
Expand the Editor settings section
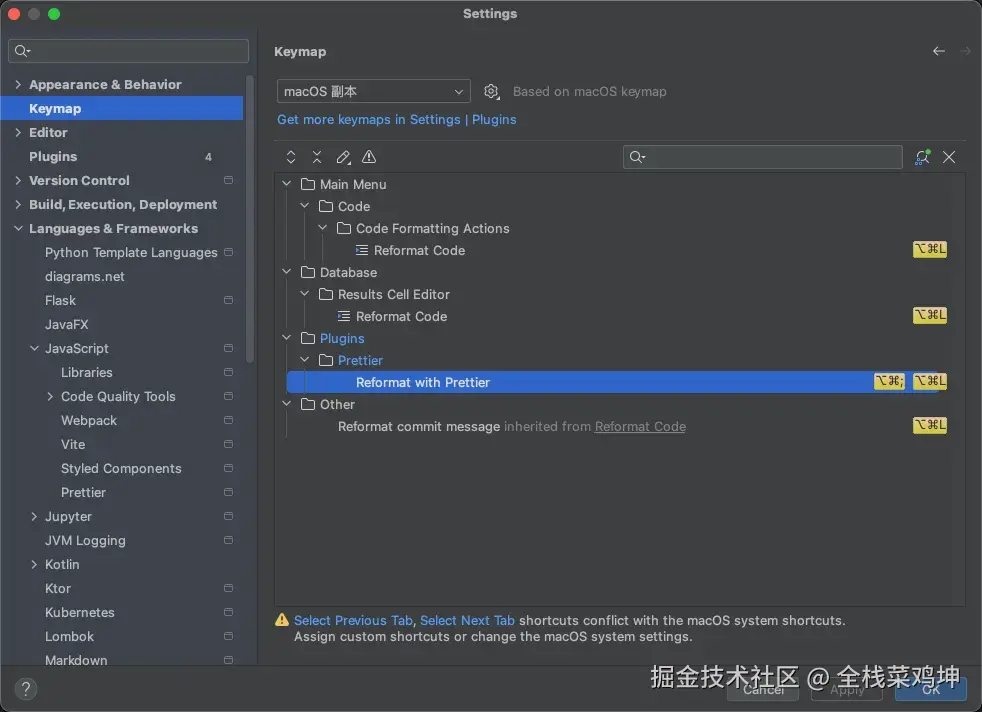coord(18,133)
